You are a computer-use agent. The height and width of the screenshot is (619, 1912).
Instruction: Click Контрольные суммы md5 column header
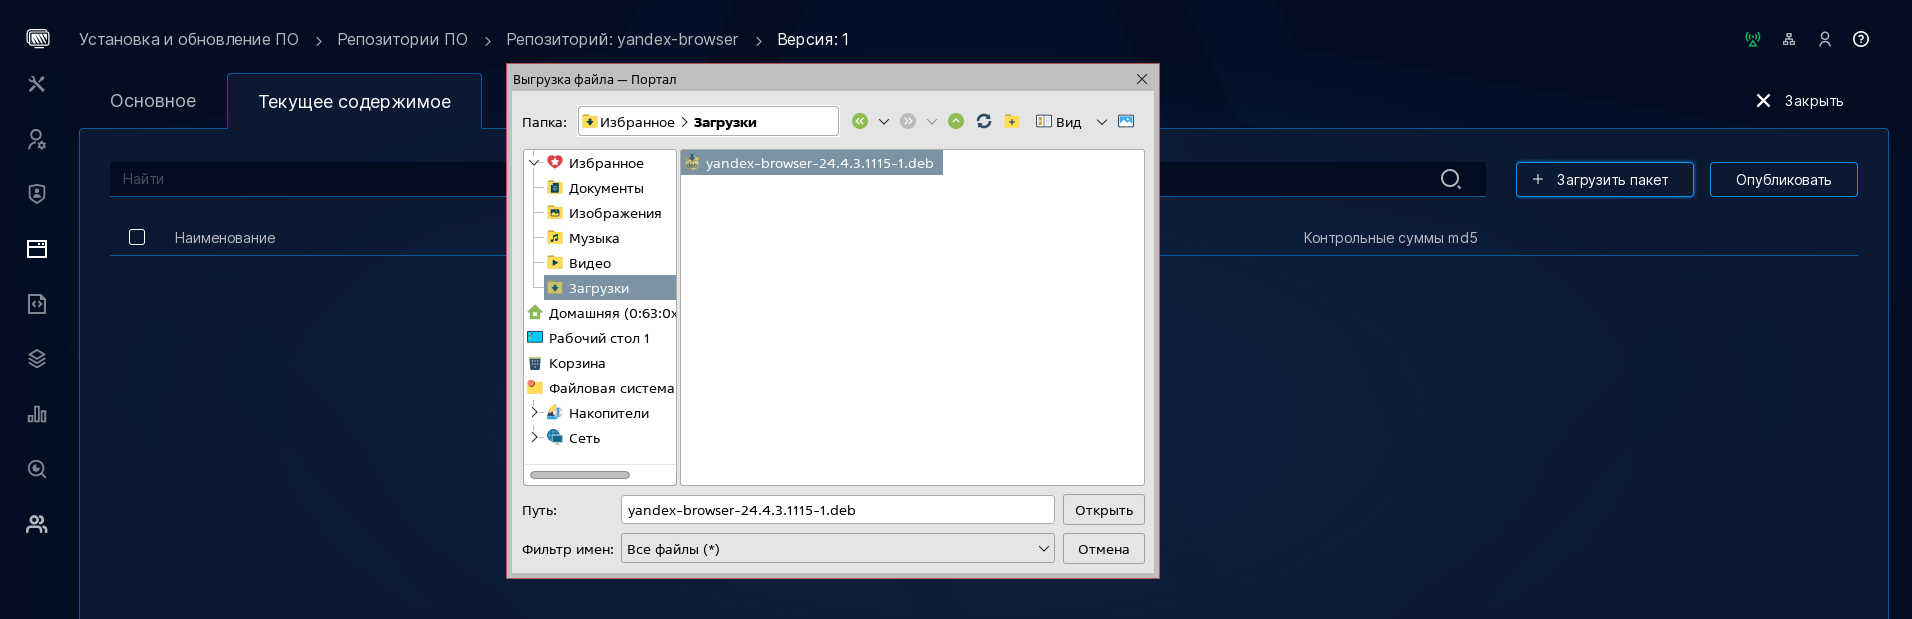(1390, 238)
